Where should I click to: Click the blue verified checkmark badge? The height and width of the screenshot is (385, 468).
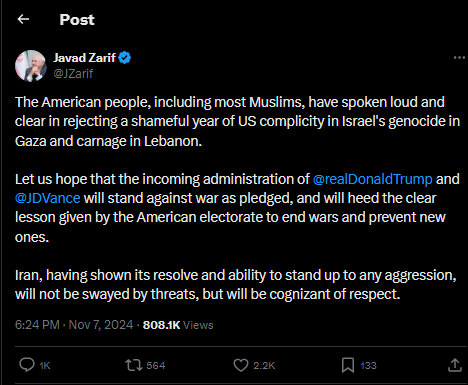pyautogui.click(x=125, y=58)
